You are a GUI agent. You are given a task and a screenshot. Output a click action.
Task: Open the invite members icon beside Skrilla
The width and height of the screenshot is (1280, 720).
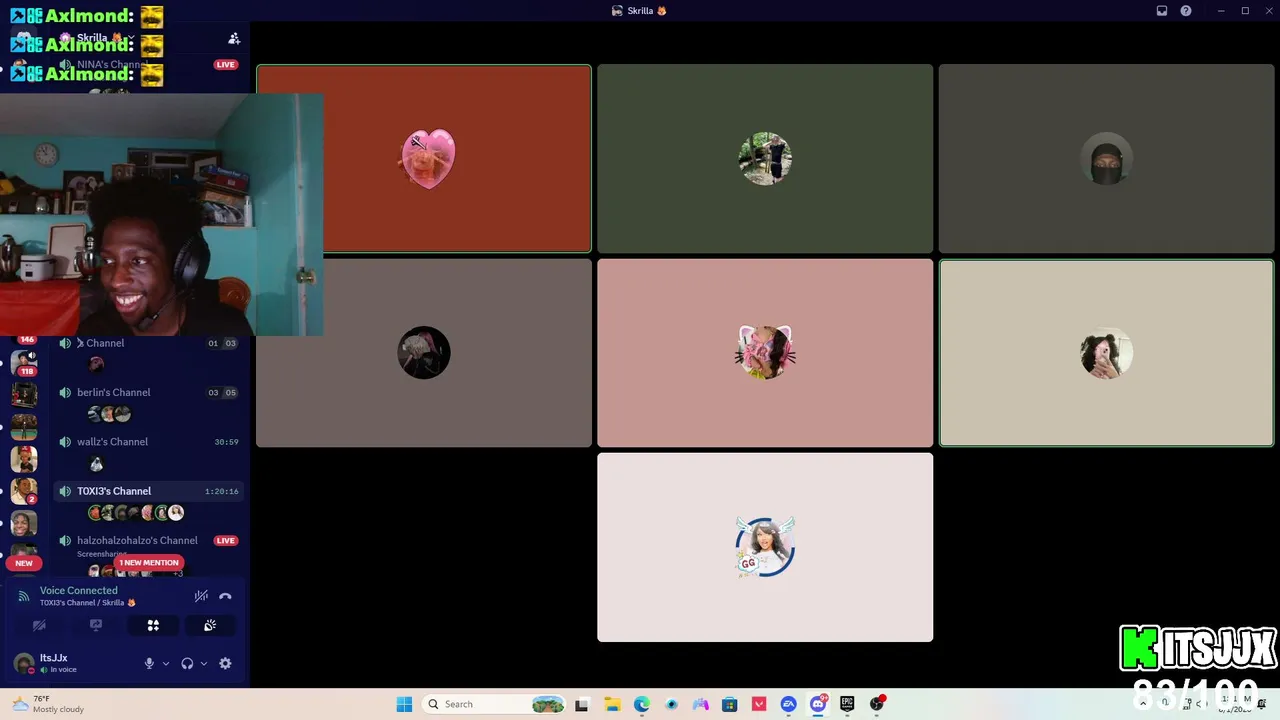pyautogui.click(x=234, y=39)
